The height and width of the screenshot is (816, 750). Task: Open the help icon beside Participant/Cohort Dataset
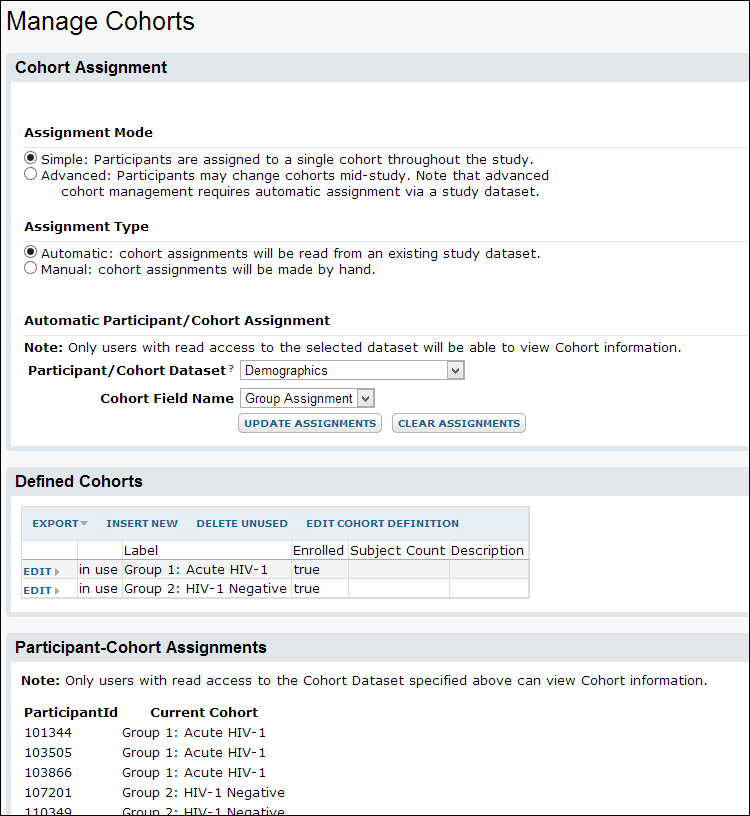231,368
